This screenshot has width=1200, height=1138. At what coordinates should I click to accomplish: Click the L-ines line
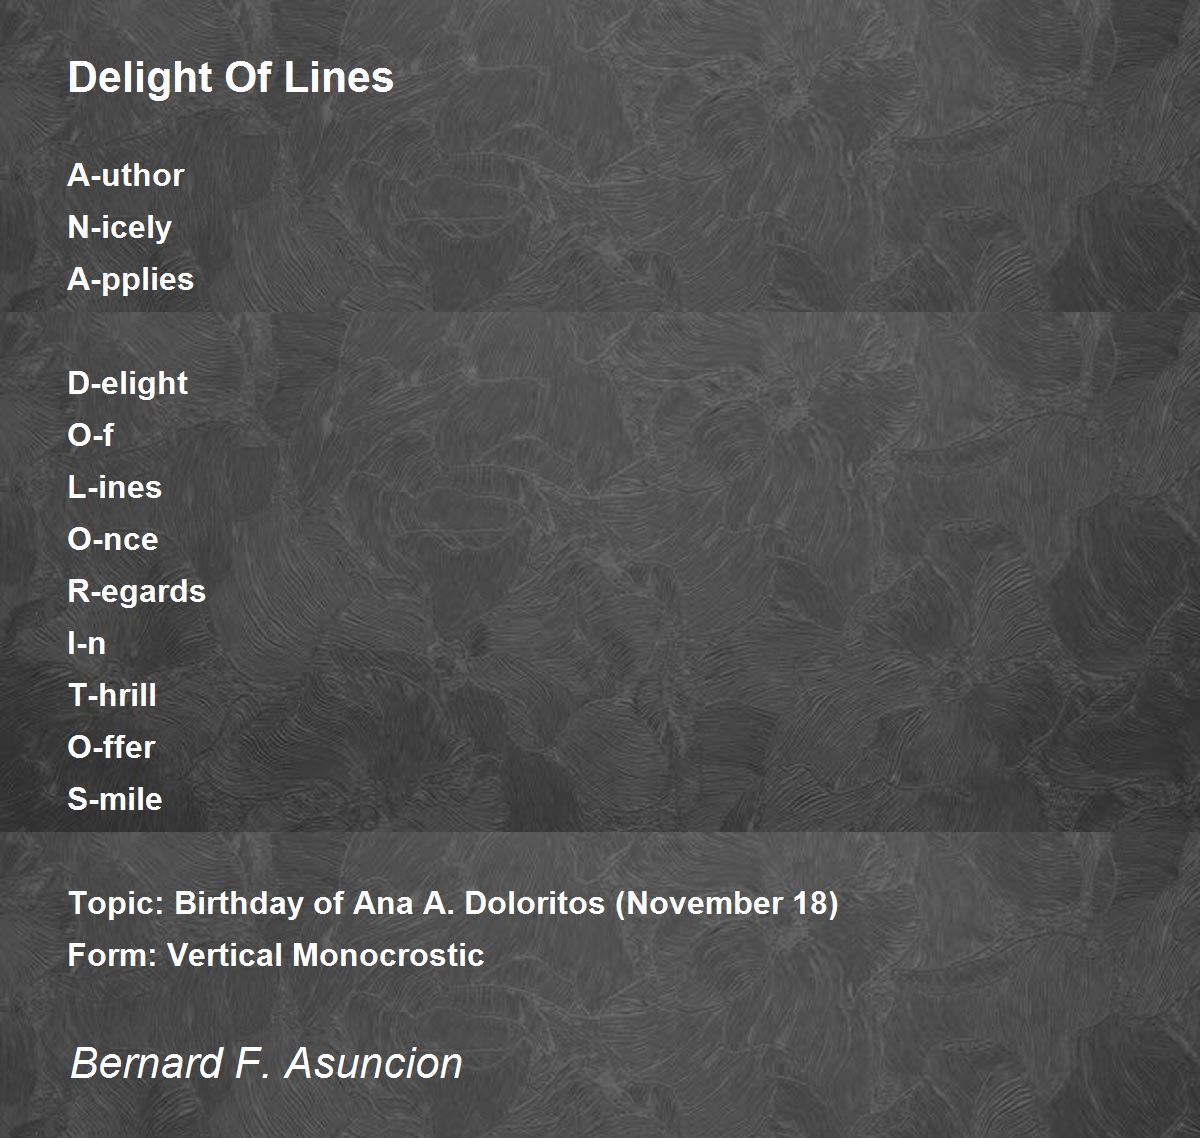click(x=115, y=487)
